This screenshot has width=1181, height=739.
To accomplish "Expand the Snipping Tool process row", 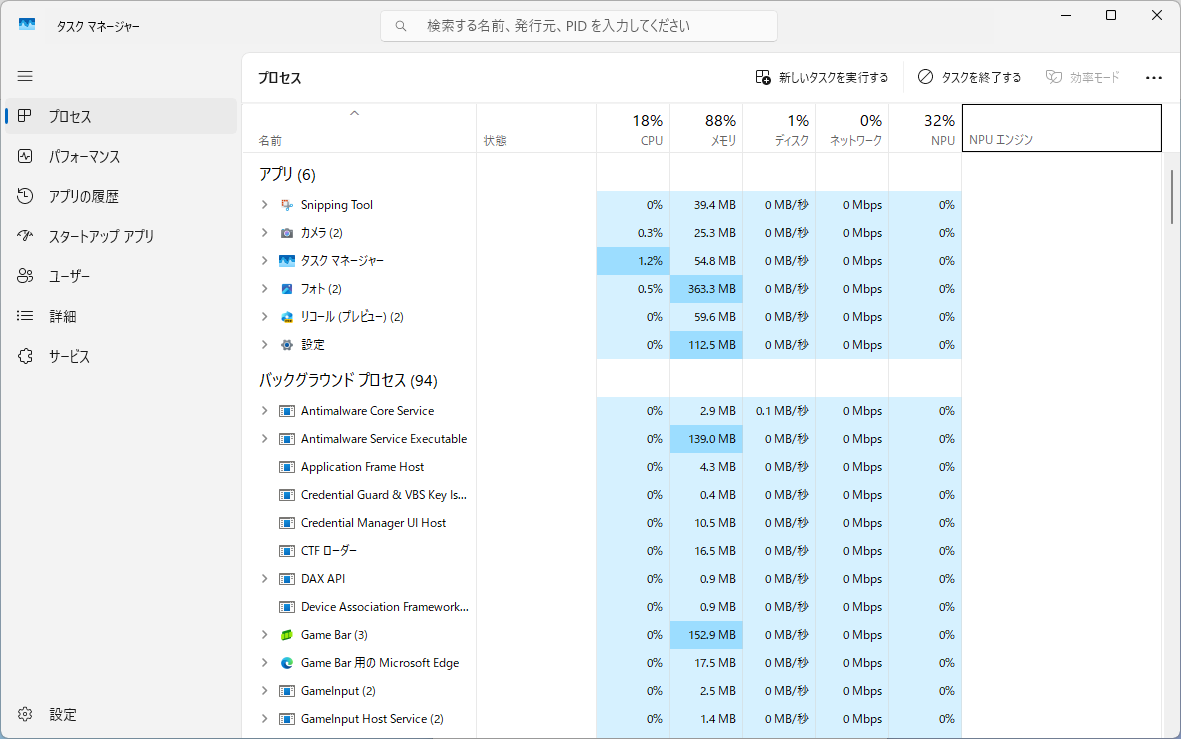I will pyautogui.click(x=264, y=205).
